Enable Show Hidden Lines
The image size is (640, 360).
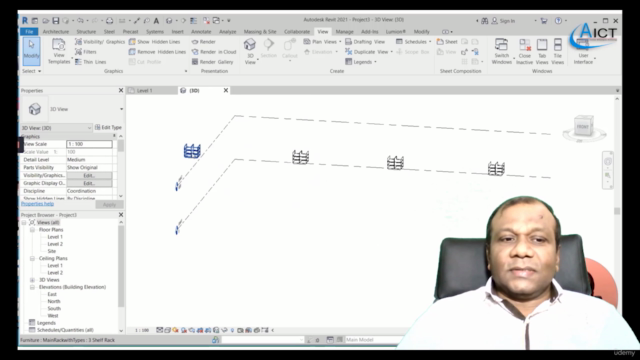(x=154, y=42)
